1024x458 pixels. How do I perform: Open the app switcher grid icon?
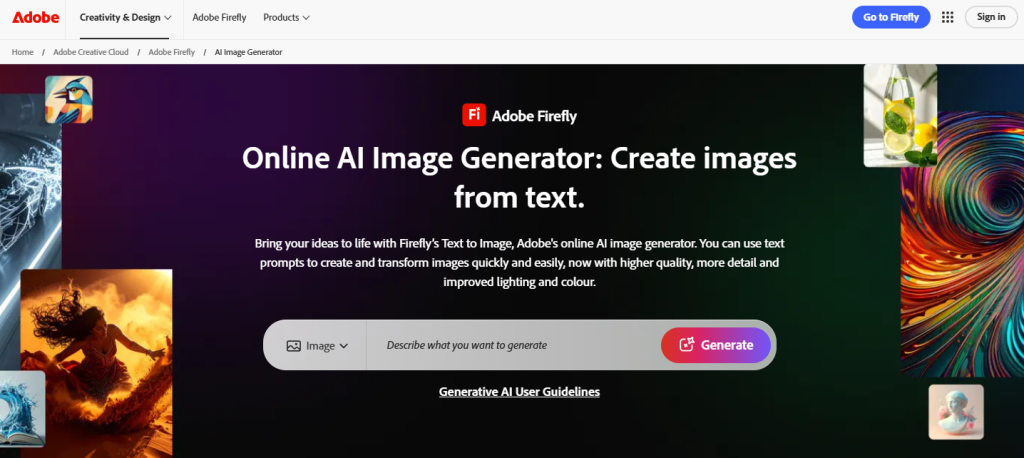(947, 18)
